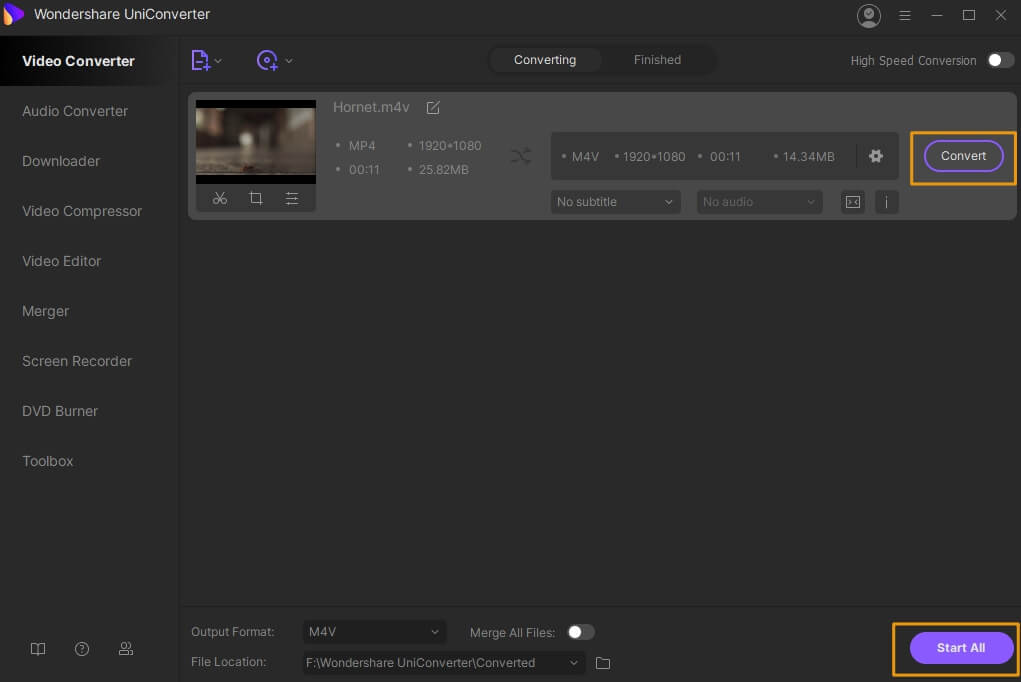1021x682 pixels.
Task: Click the rename pencil icon beside Hornet.m4v
Action: pyautogui.click(x=433, y=108)
